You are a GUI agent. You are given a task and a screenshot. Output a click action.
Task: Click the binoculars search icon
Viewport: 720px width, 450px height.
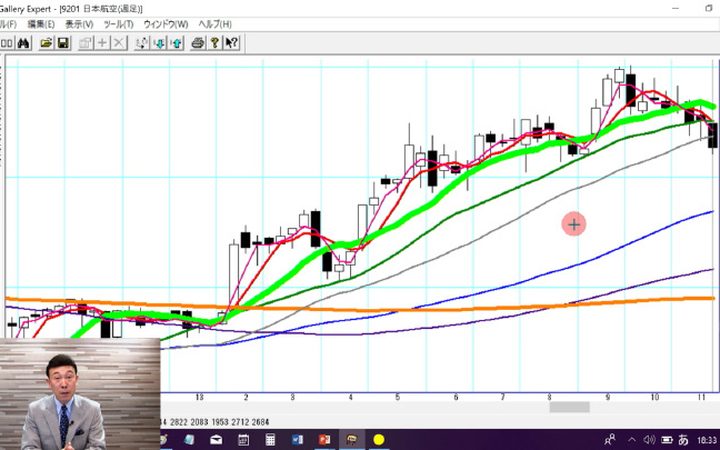tap(23, 43)
